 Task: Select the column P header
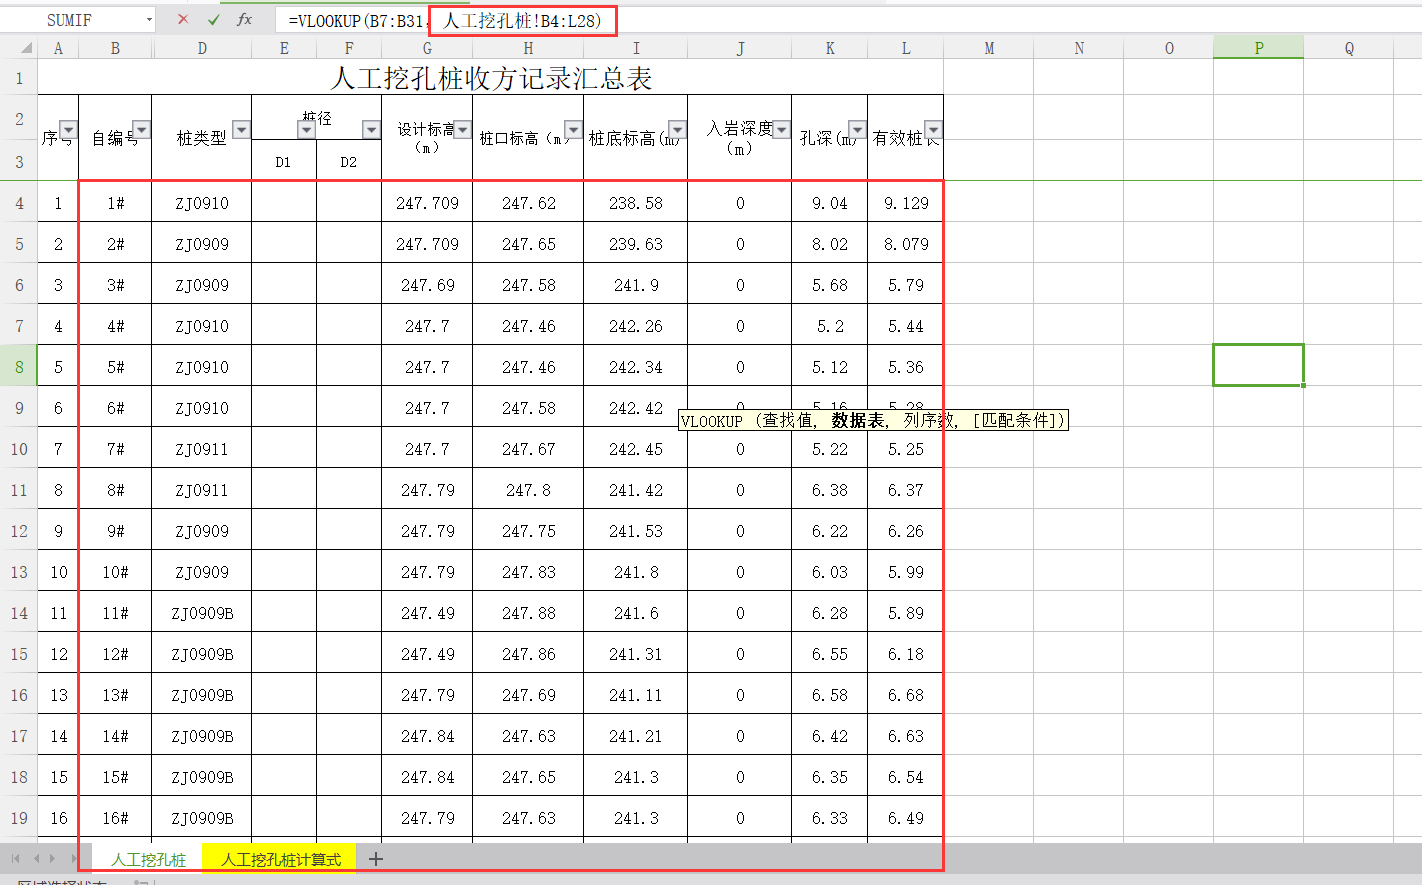coord(1258,48)
